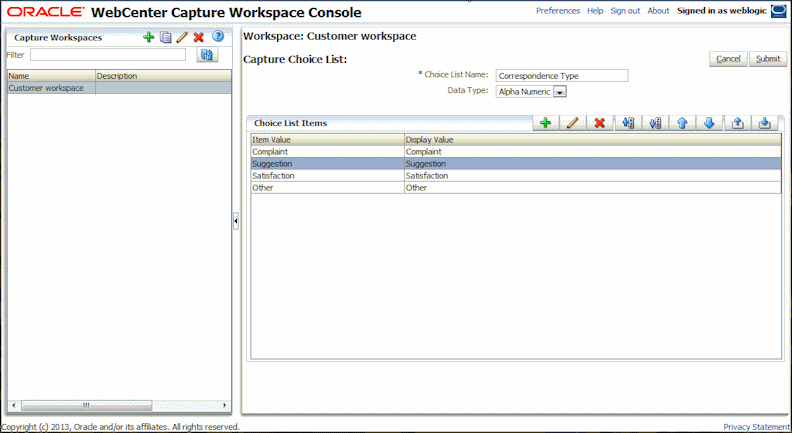Viewport: 792px width, 433px height.
Task: Sort choice list items ascending
Action: tap(628, 123)
